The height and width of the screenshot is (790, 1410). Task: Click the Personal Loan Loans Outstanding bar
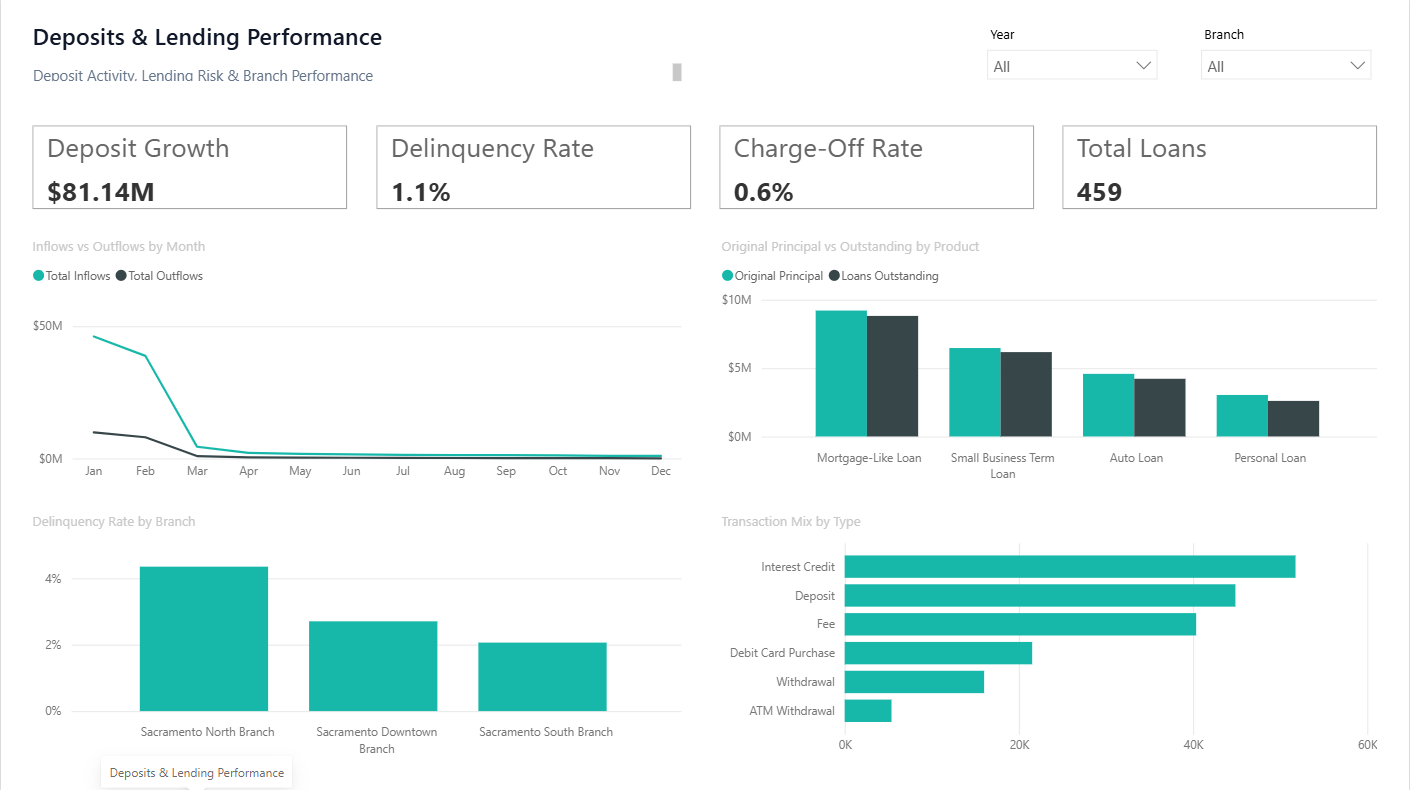click(x=1294, y=419)
